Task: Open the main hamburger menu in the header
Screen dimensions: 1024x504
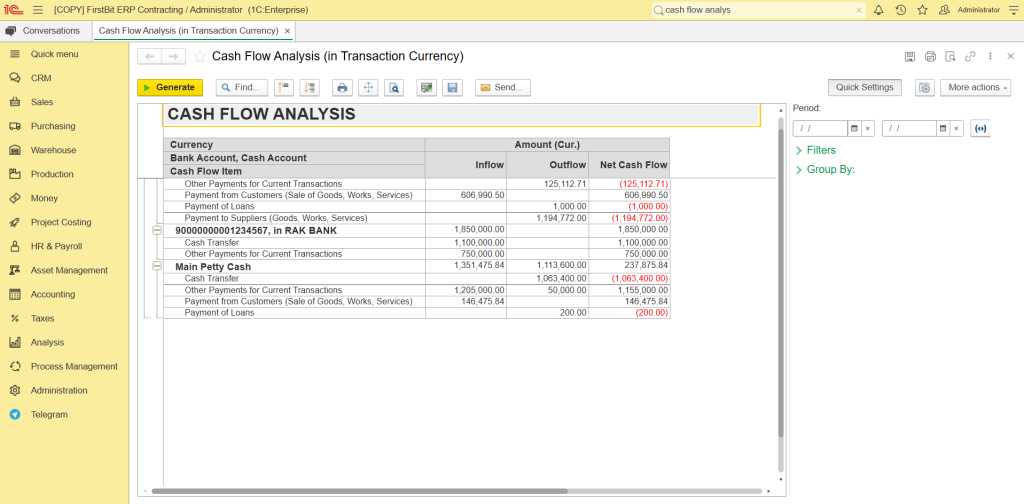Action: pos(38,10)
